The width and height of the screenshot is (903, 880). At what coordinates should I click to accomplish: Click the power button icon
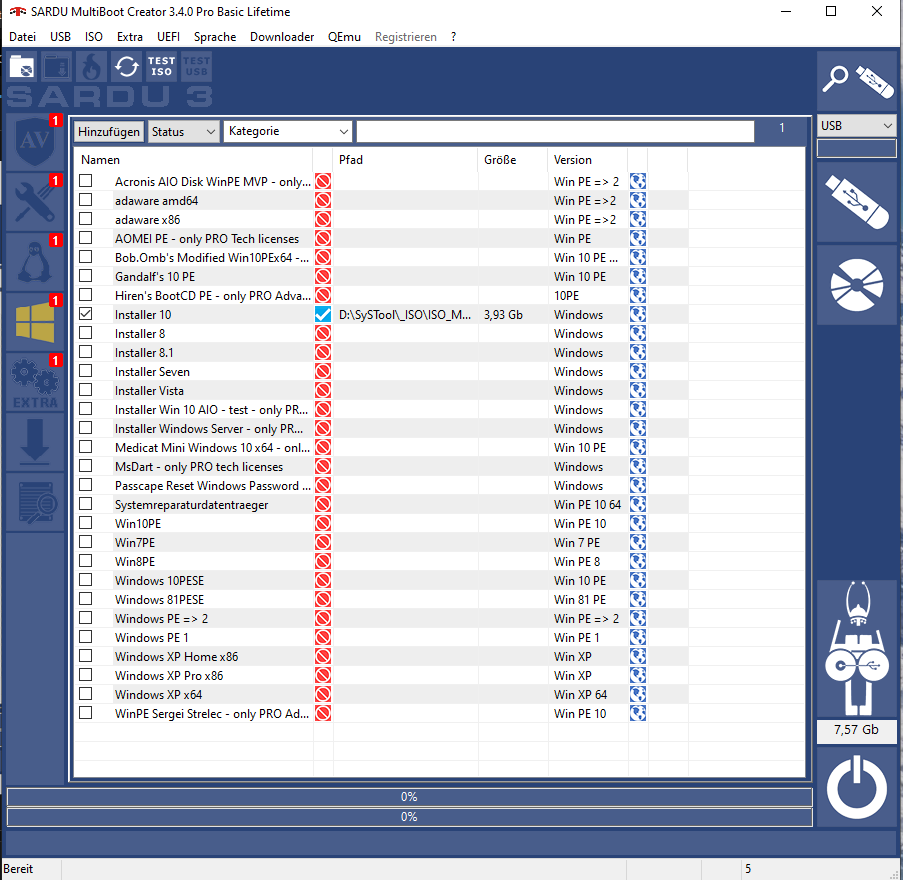tap(856, 788)
